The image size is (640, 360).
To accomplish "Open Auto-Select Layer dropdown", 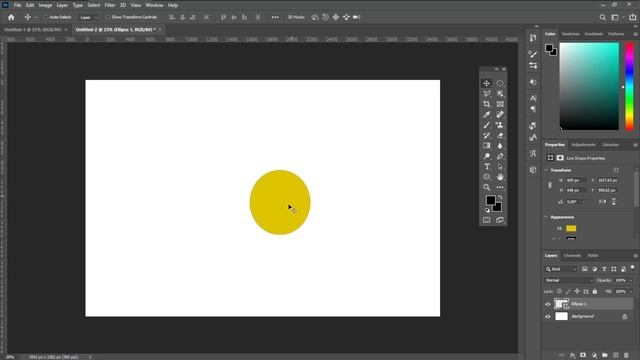I will pos(89,17).
